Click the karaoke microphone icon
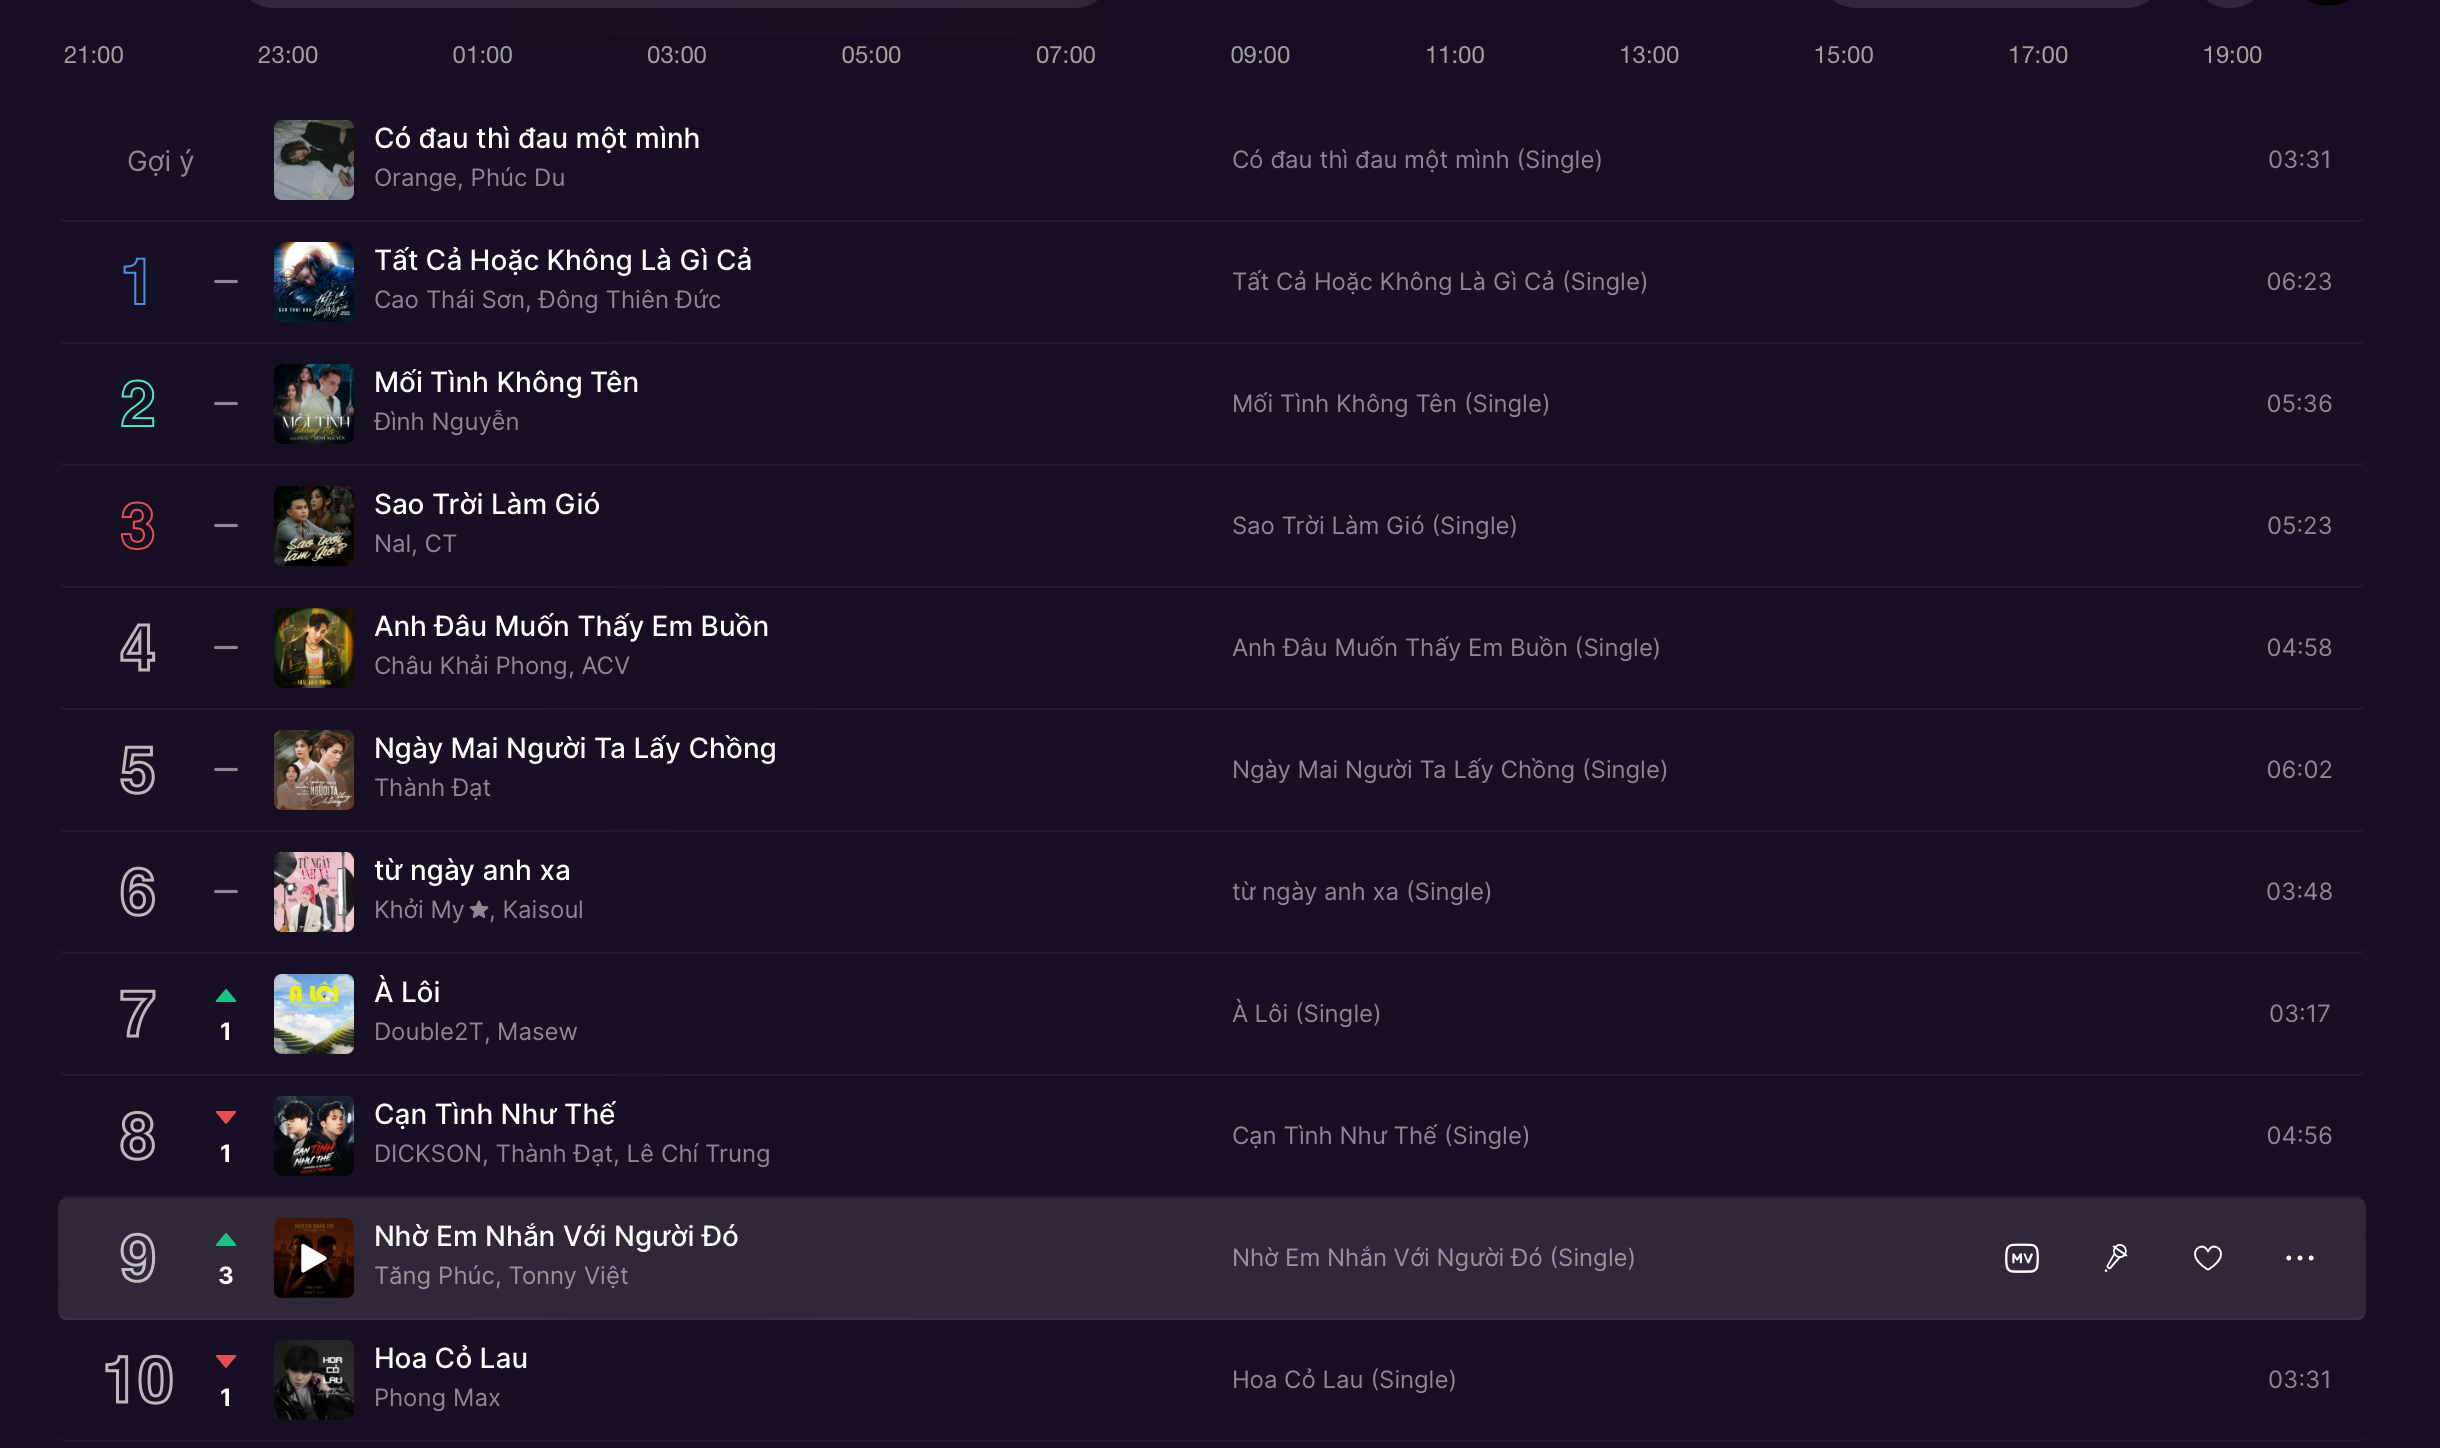2440x1448 pixels. [2115, 1258]
